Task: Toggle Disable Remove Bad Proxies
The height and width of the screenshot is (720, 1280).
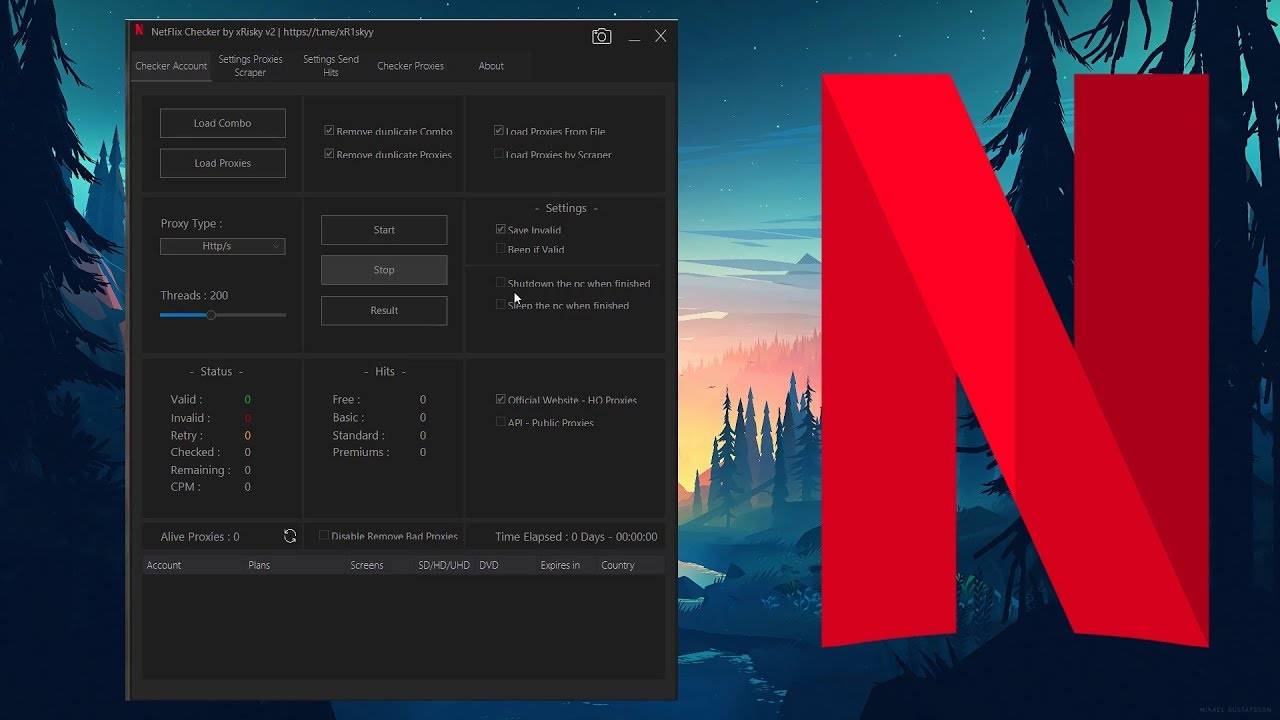Action: 324,535
